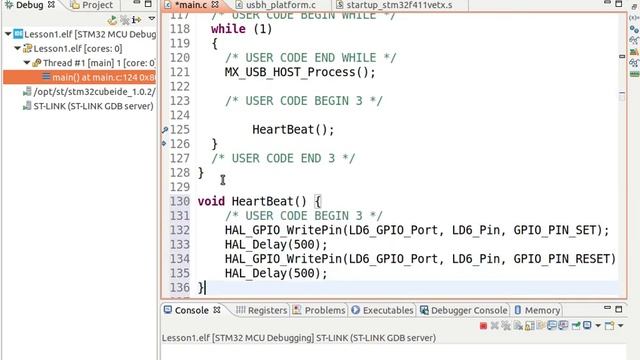This screenshot has width=640, height=360.
Task: Terminate the debug session with red square
Action: coord(483,326)
